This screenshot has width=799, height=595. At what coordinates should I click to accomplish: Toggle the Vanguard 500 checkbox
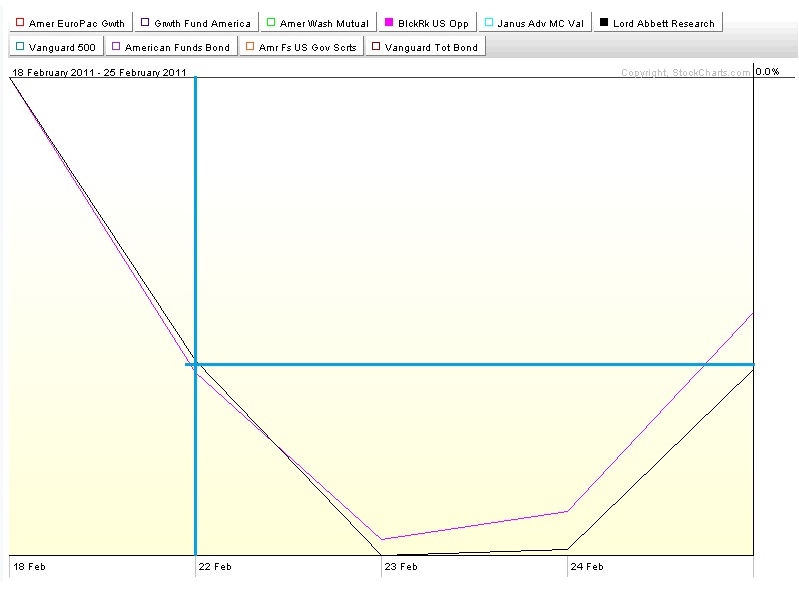coord(20,46)
